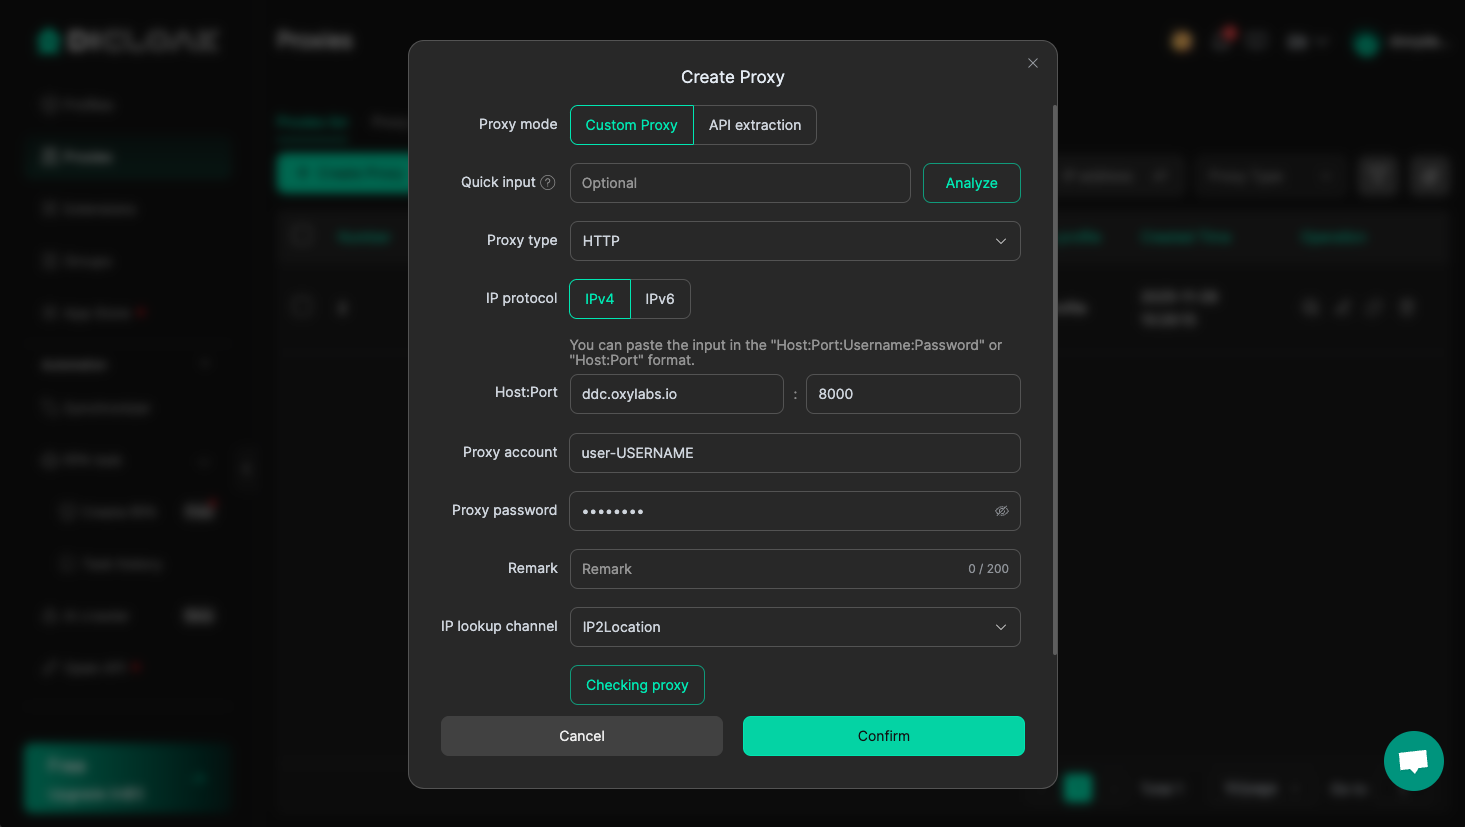Image resolution: width=1465 pixels, height=827 pixels.
Task: Close the Create Proxy dialog
Action: pyautogui.click(x=1033, y=63)
